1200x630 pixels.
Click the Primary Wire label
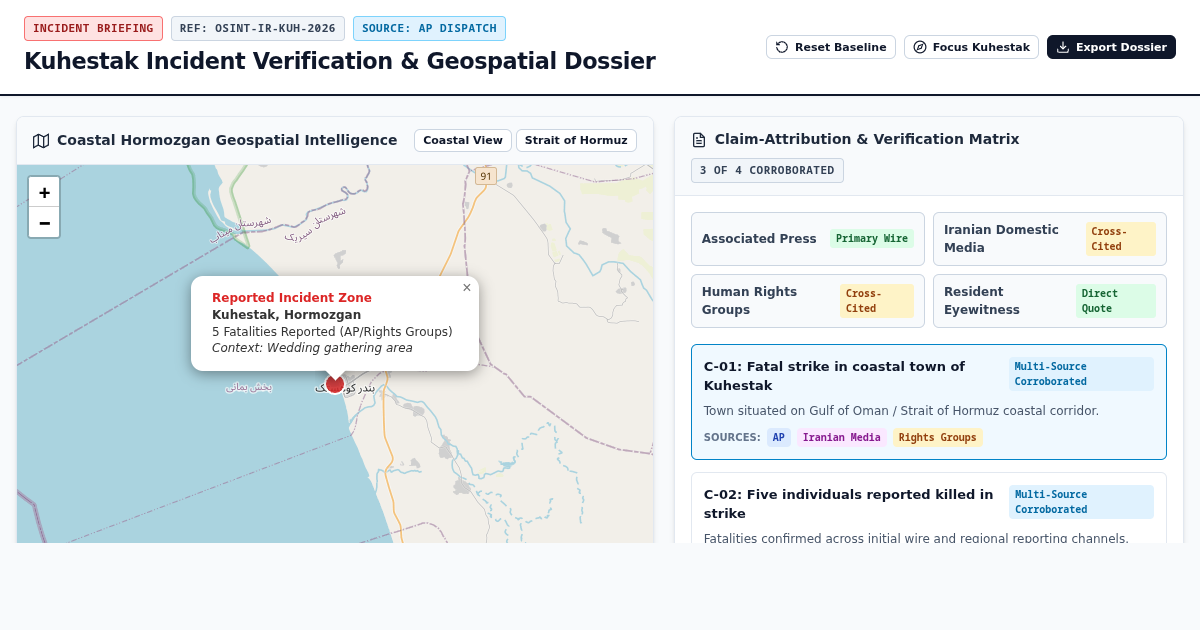click(872, 239)
